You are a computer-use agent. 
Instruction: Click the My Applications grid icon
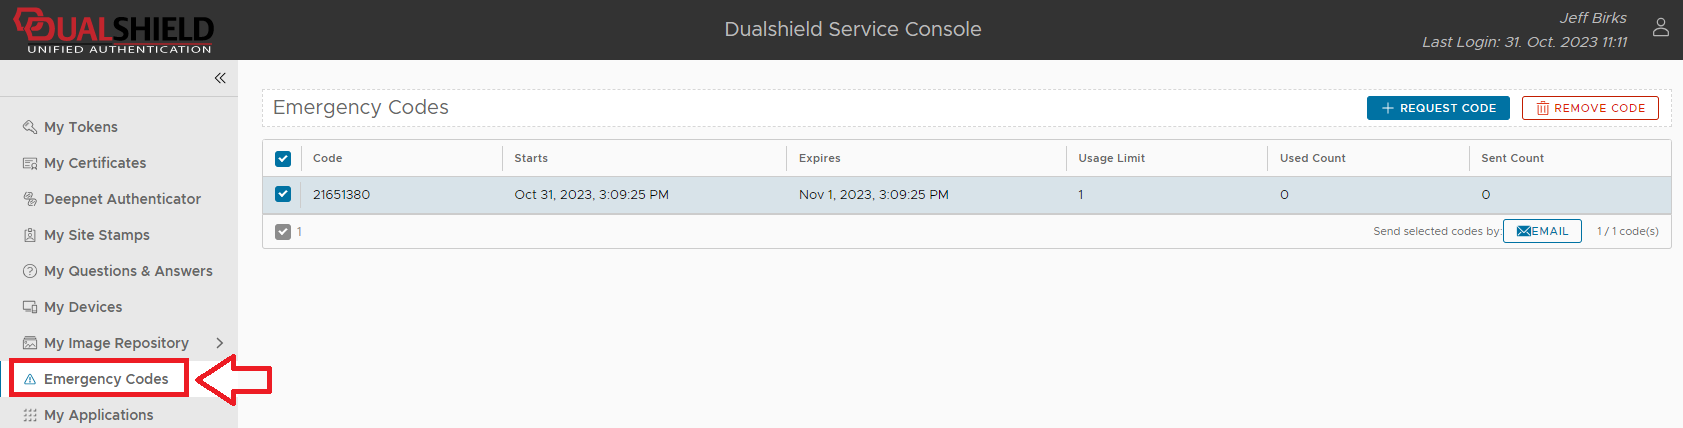(x=30, y=415)
